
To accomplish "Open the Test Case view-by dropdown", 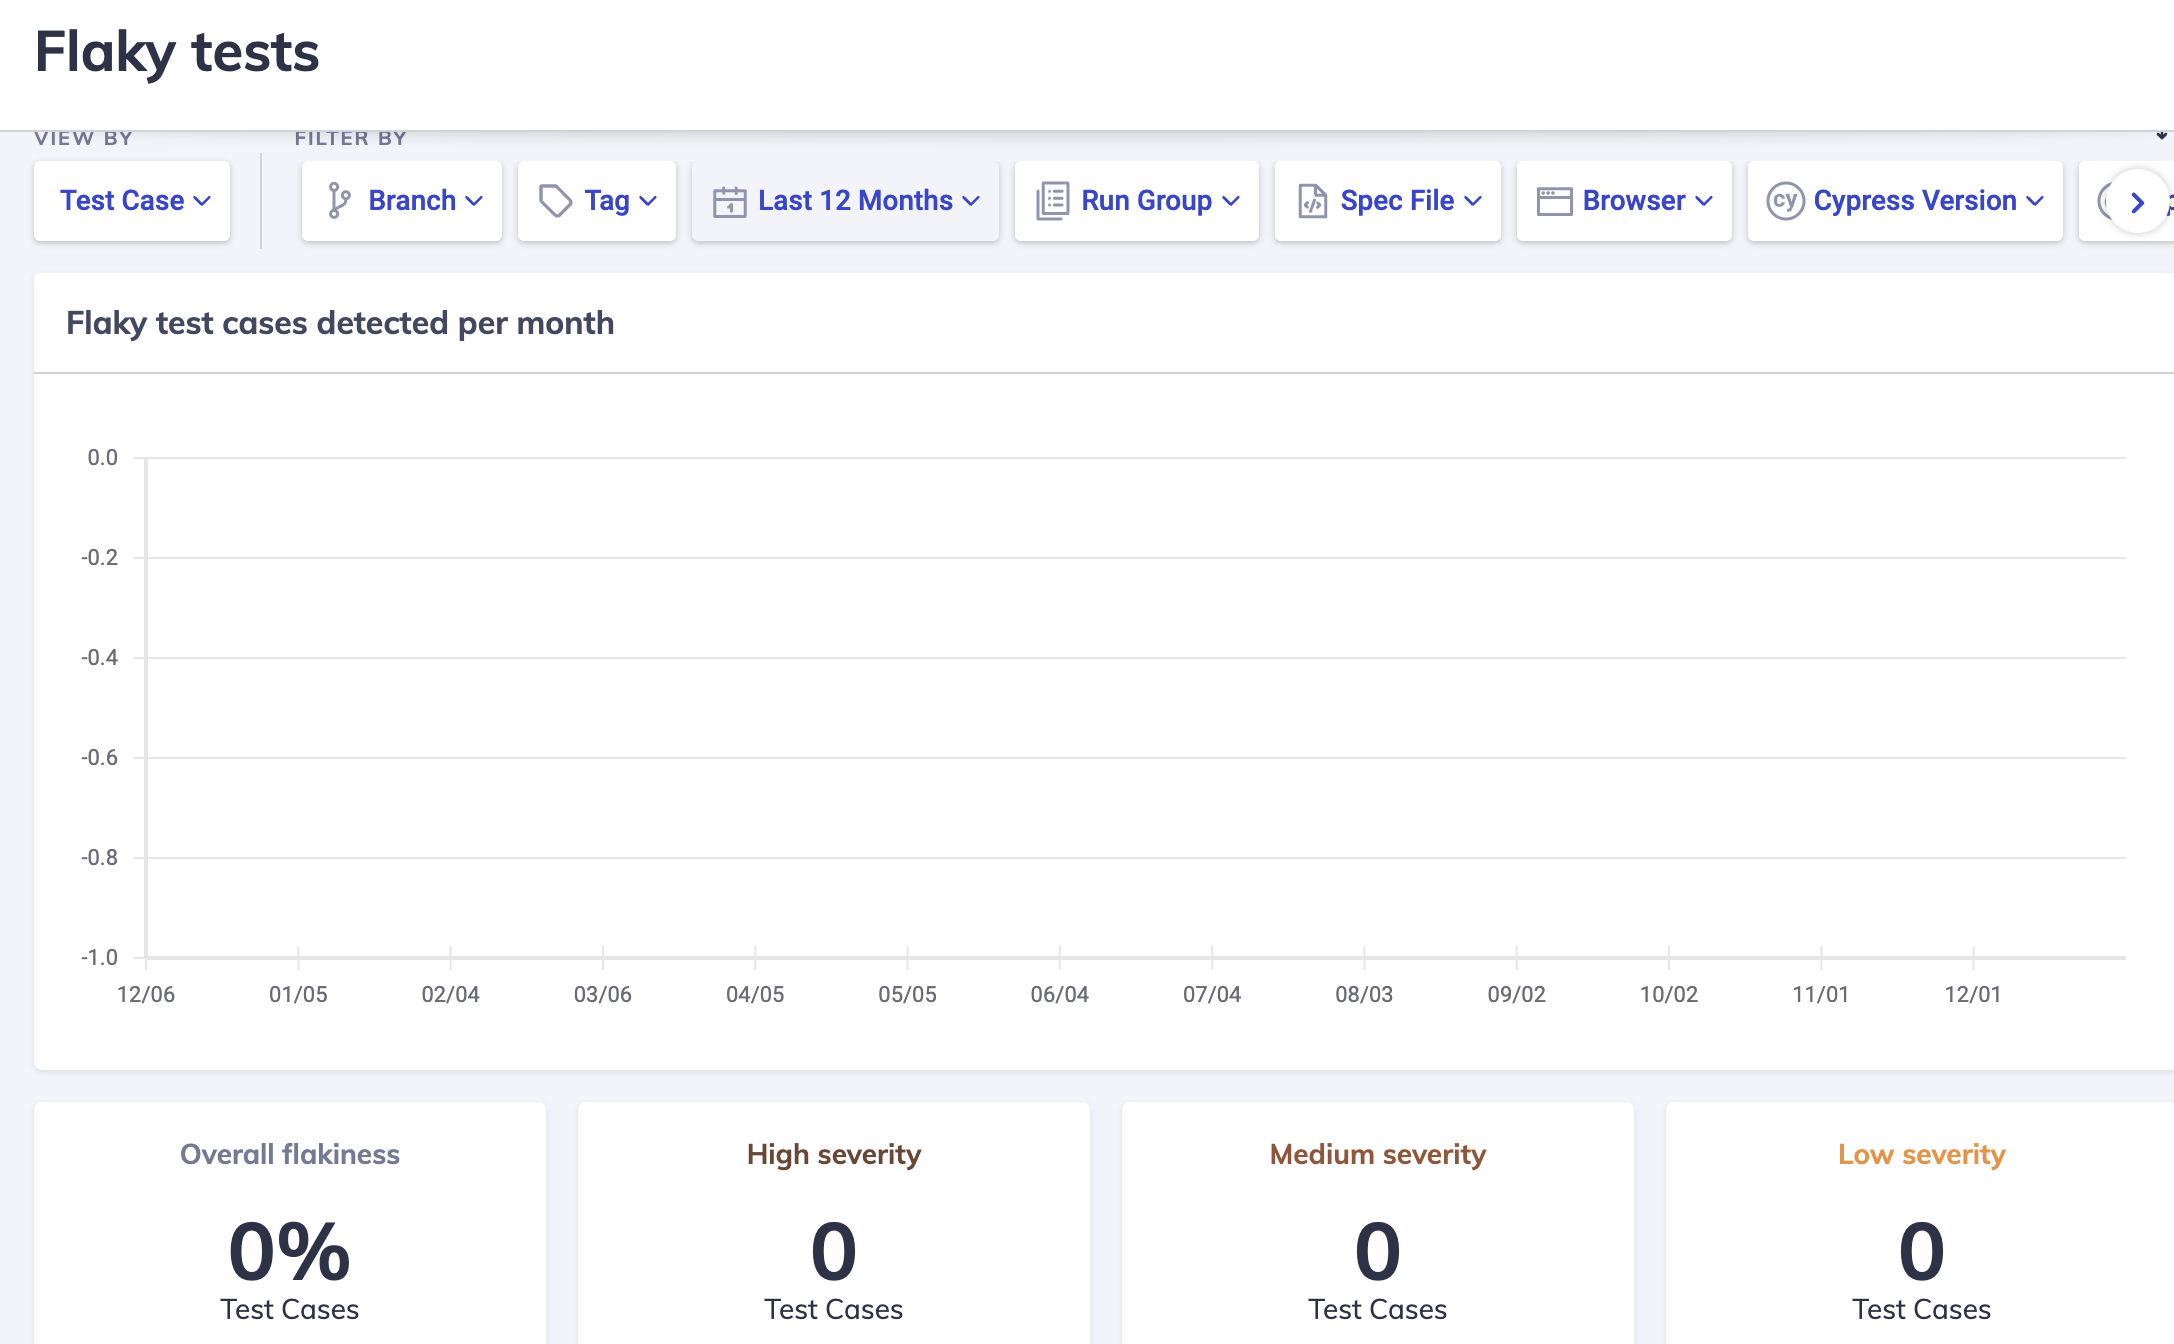I will point(131,200).
